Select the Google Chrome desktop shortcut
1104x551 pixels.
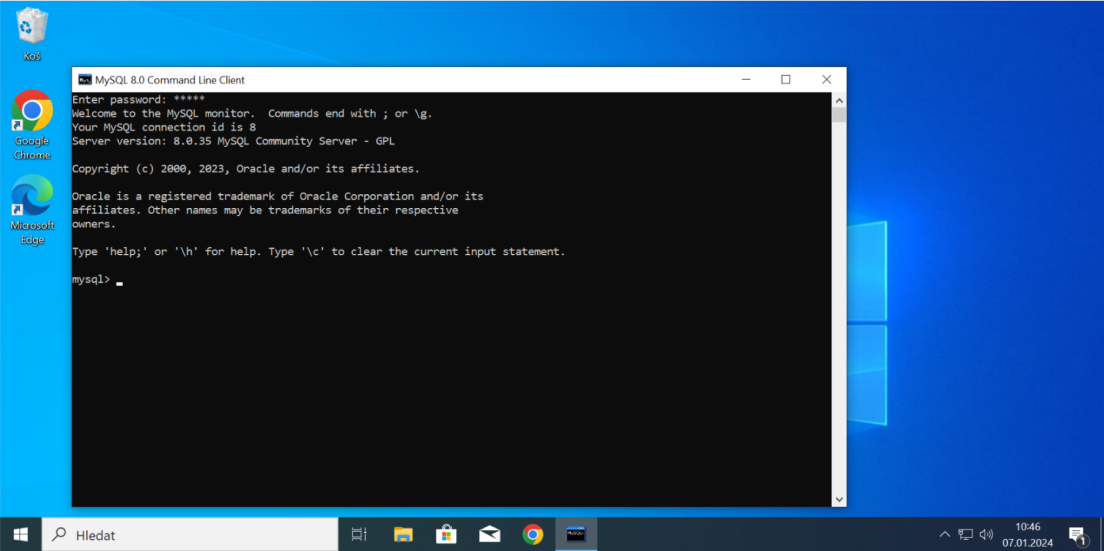tap(32, 125)
